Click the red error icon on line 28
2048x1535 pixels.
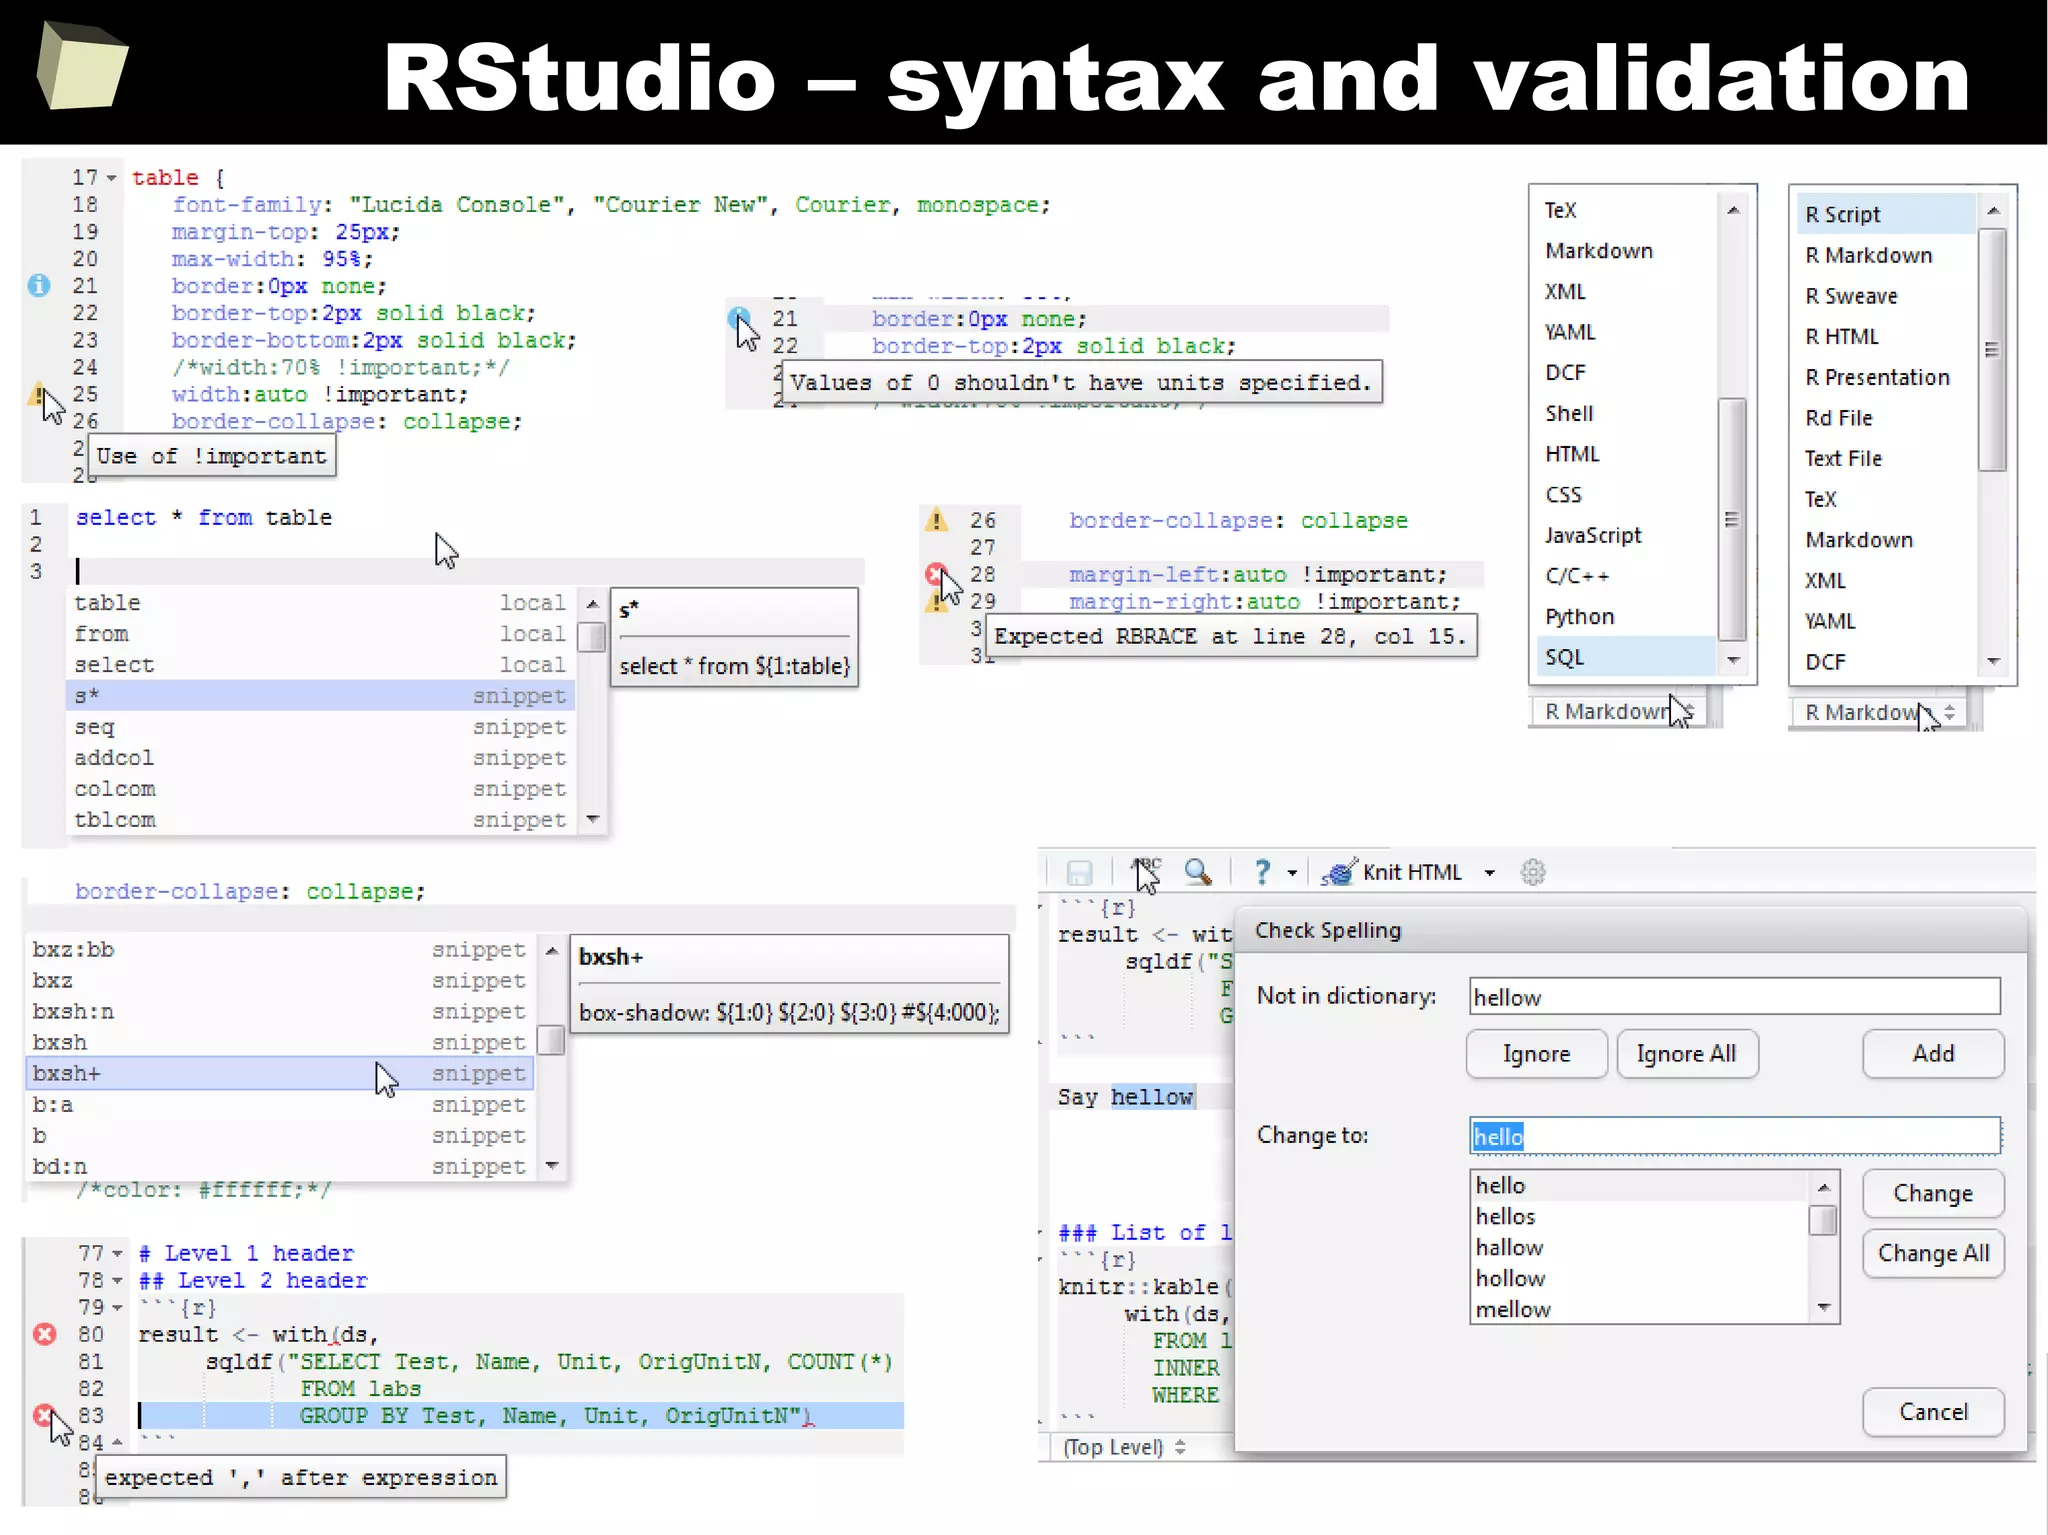coord(936,574)
